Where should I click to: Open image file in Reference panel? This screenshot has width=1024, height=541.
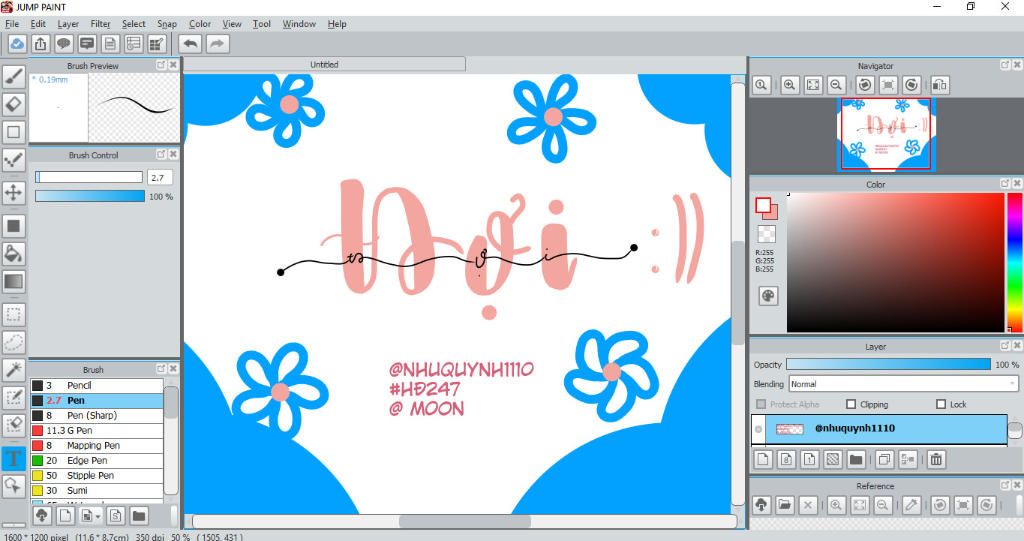(784, 505)
